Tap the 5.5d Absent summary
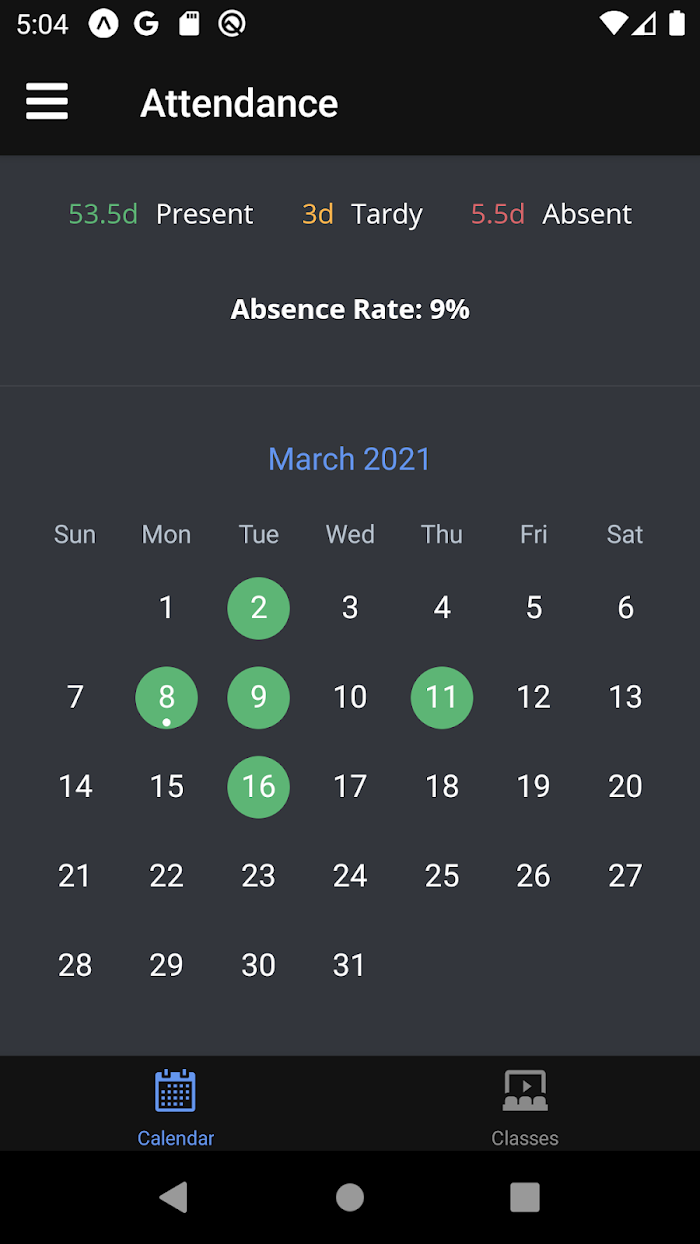700x1244 pixels. coord(551,214)
